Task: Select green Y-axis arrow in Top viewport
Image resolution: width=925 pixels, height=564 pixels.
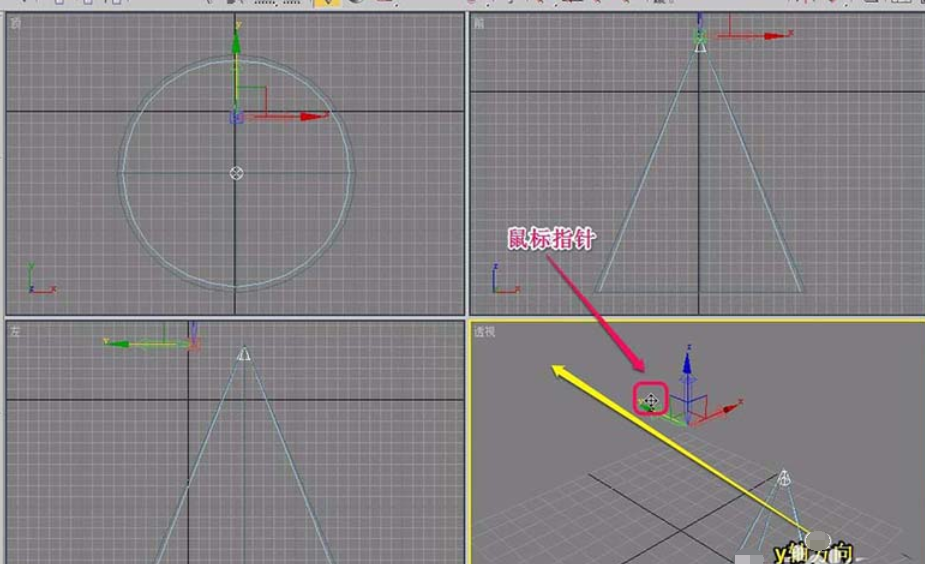Action: tap(236, 40)
